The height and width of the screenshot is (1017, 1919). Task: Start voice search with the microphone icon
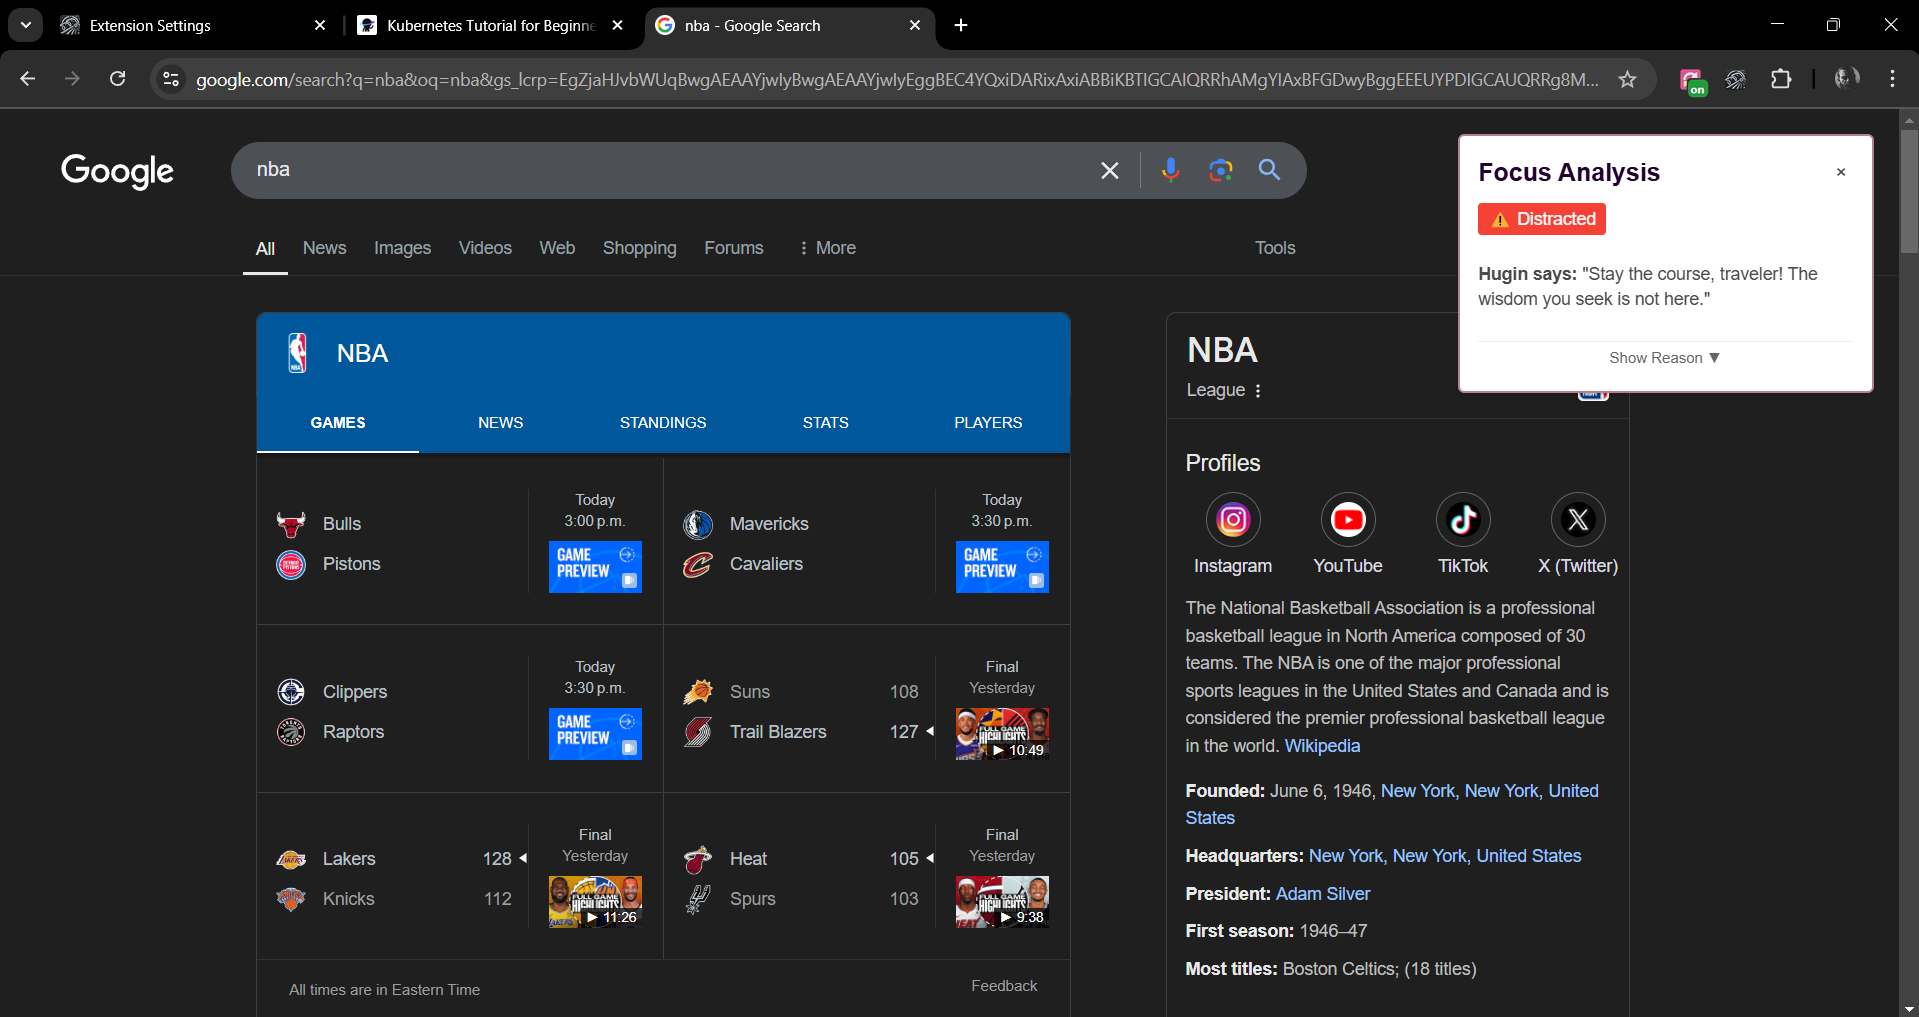pyautogui.click(x=1170, y=170)
